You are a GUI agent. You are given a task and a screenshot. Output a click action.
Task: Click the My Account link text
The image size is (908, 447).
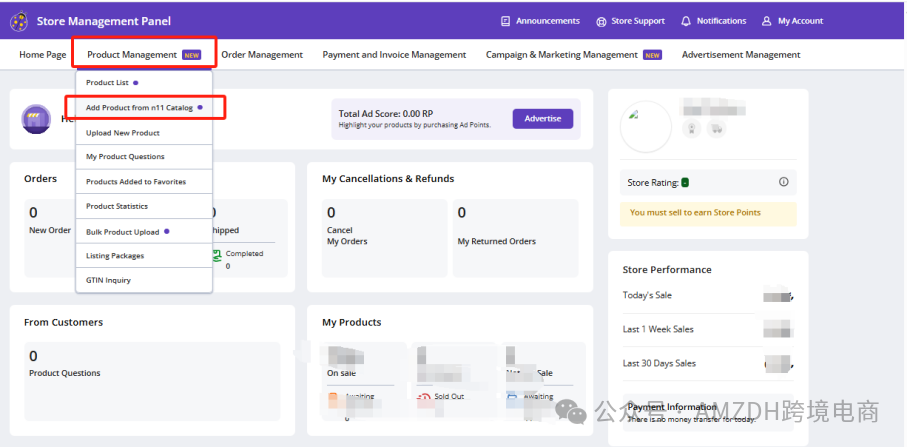[x=800, y=21]
